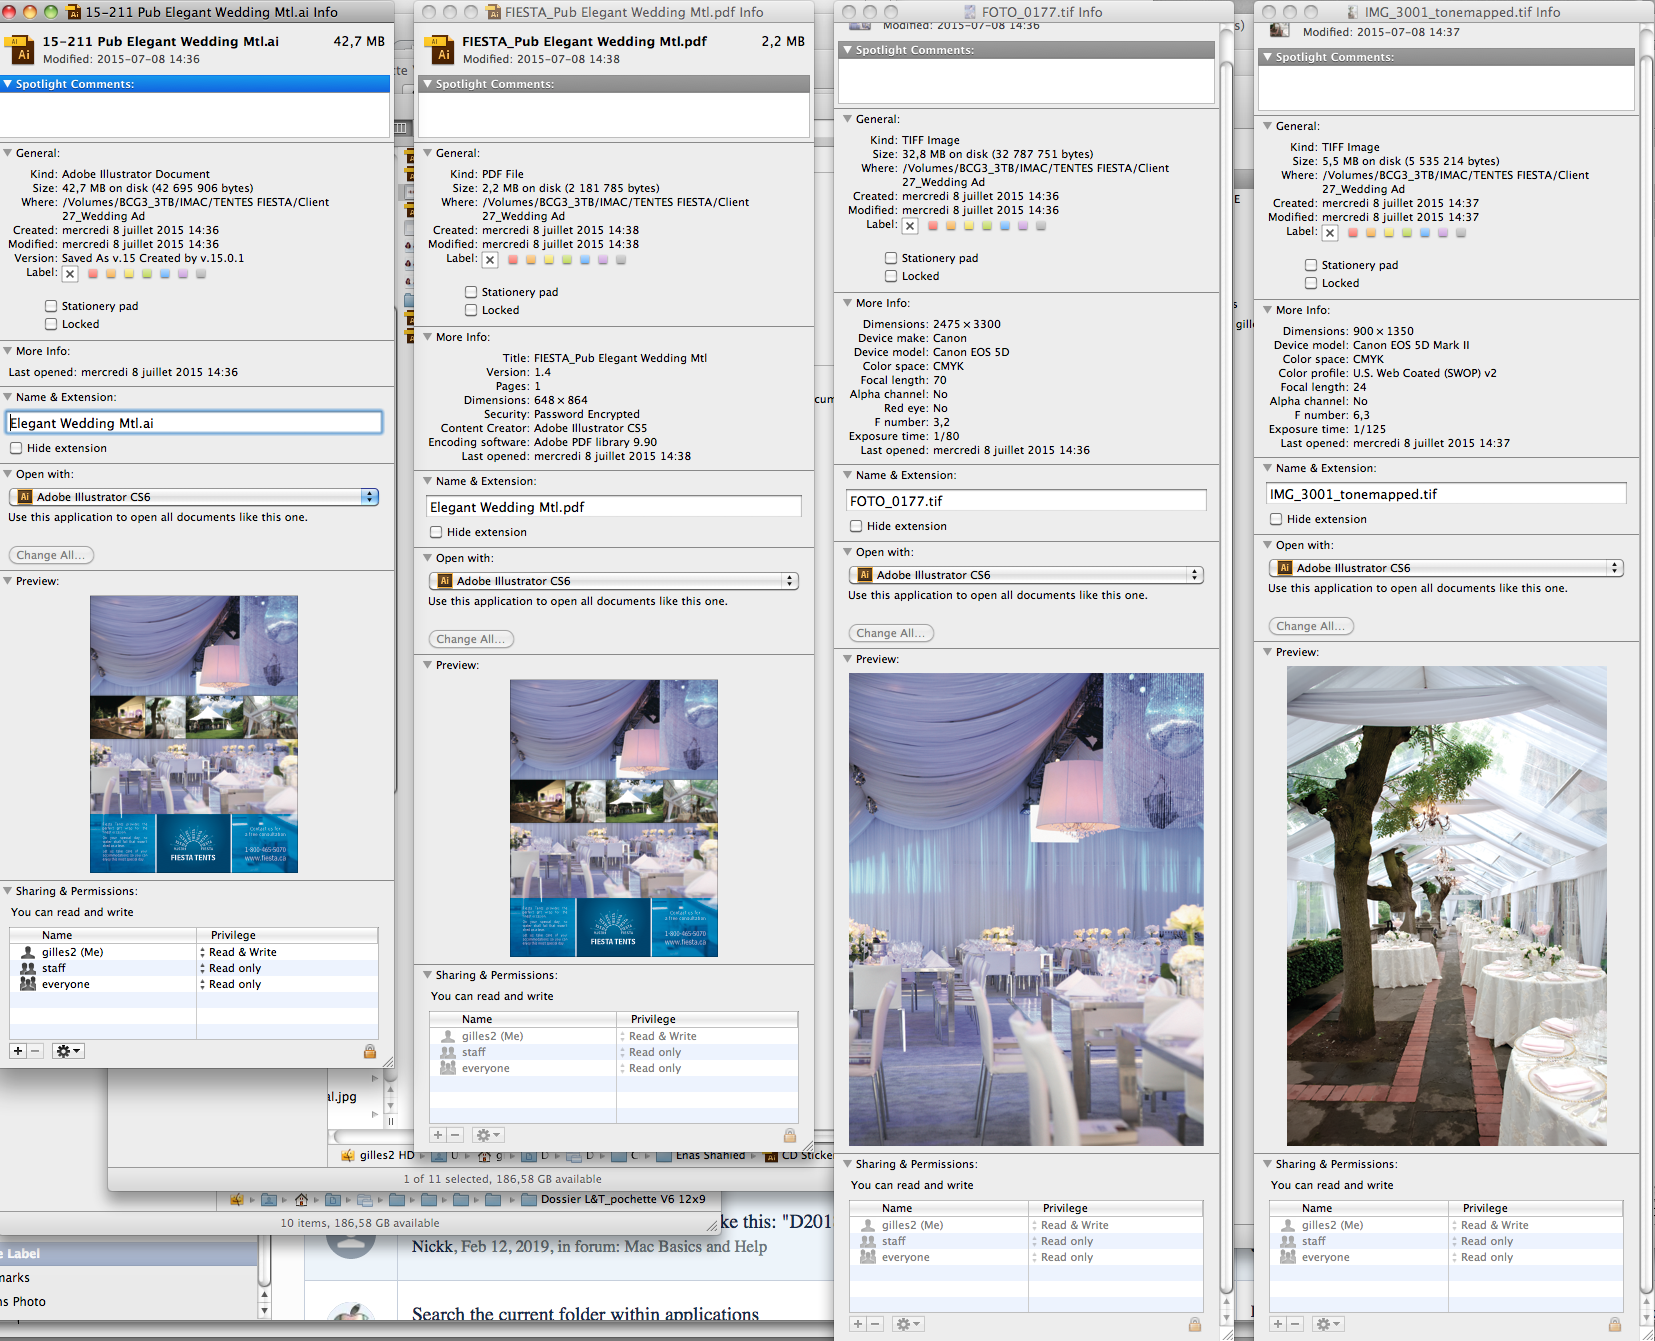Image resolution: width=1655 pixels, height=1341 pixels.
Task: Click the lock icon in 15-211 .ai Info window
Action: pyautogui.click(x=370, y=1051)
